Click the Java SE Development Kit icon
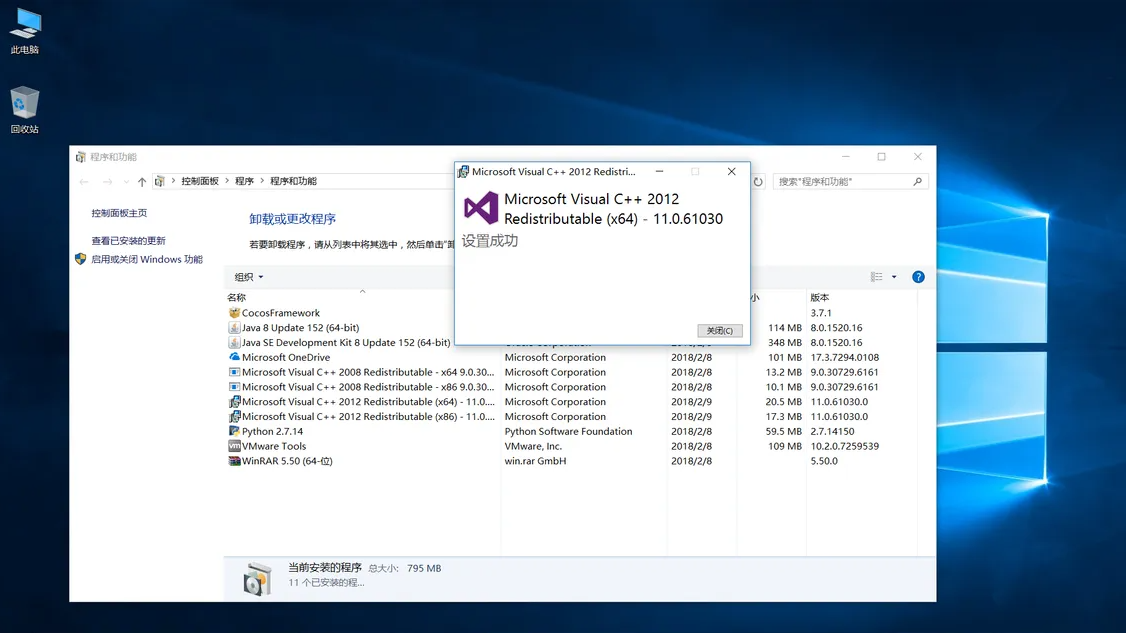Viewport: 1126px width, 633px height. (234, 343)
